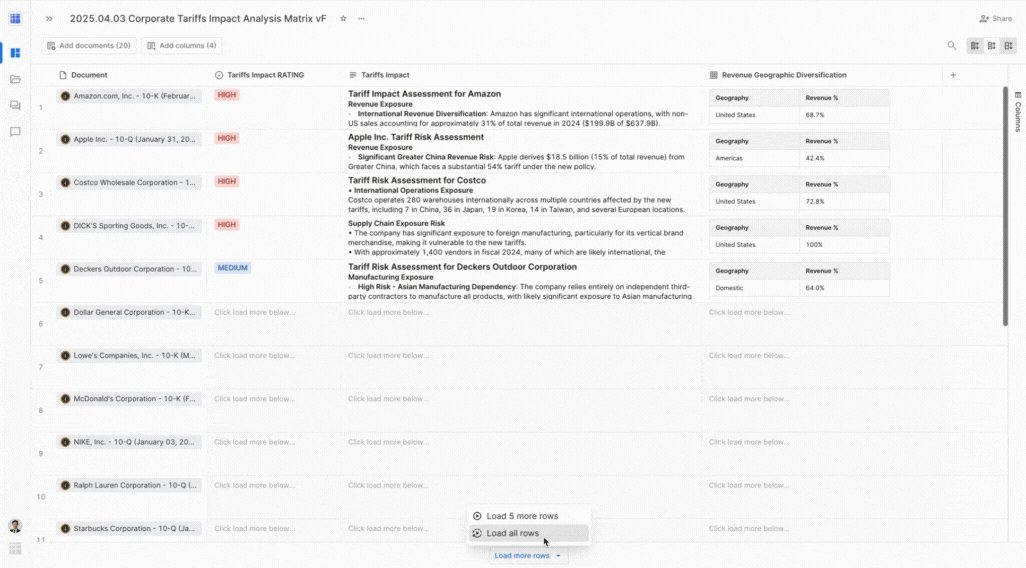The width and height of the screenshot is (1026, 568).
Task: Click Load more rows dropdown button
Action: [x=527, y=556]
